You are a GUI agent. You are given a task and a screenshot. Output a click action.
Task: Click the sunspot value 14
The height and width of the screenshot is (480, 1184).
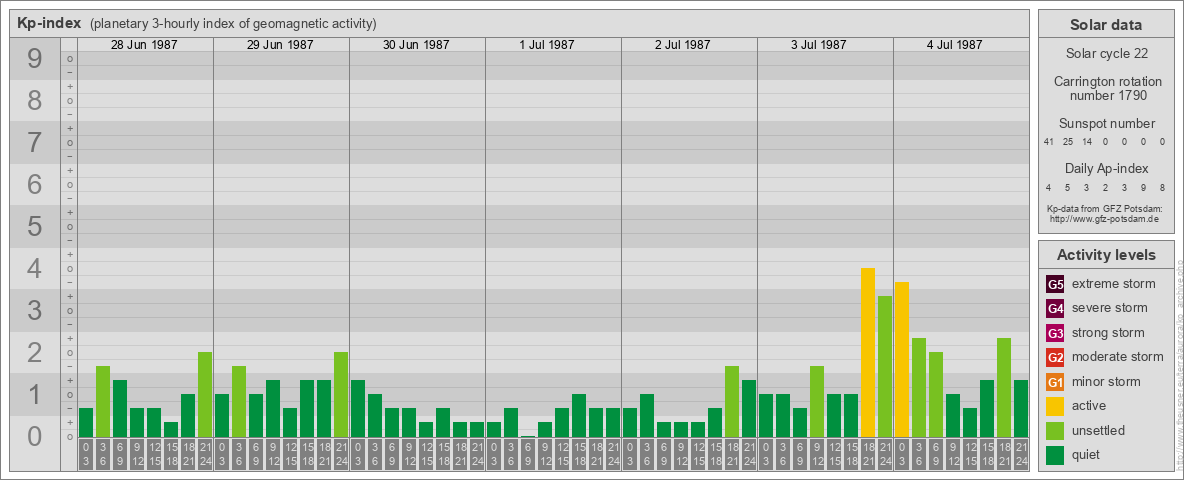[x=1087, y=142]
